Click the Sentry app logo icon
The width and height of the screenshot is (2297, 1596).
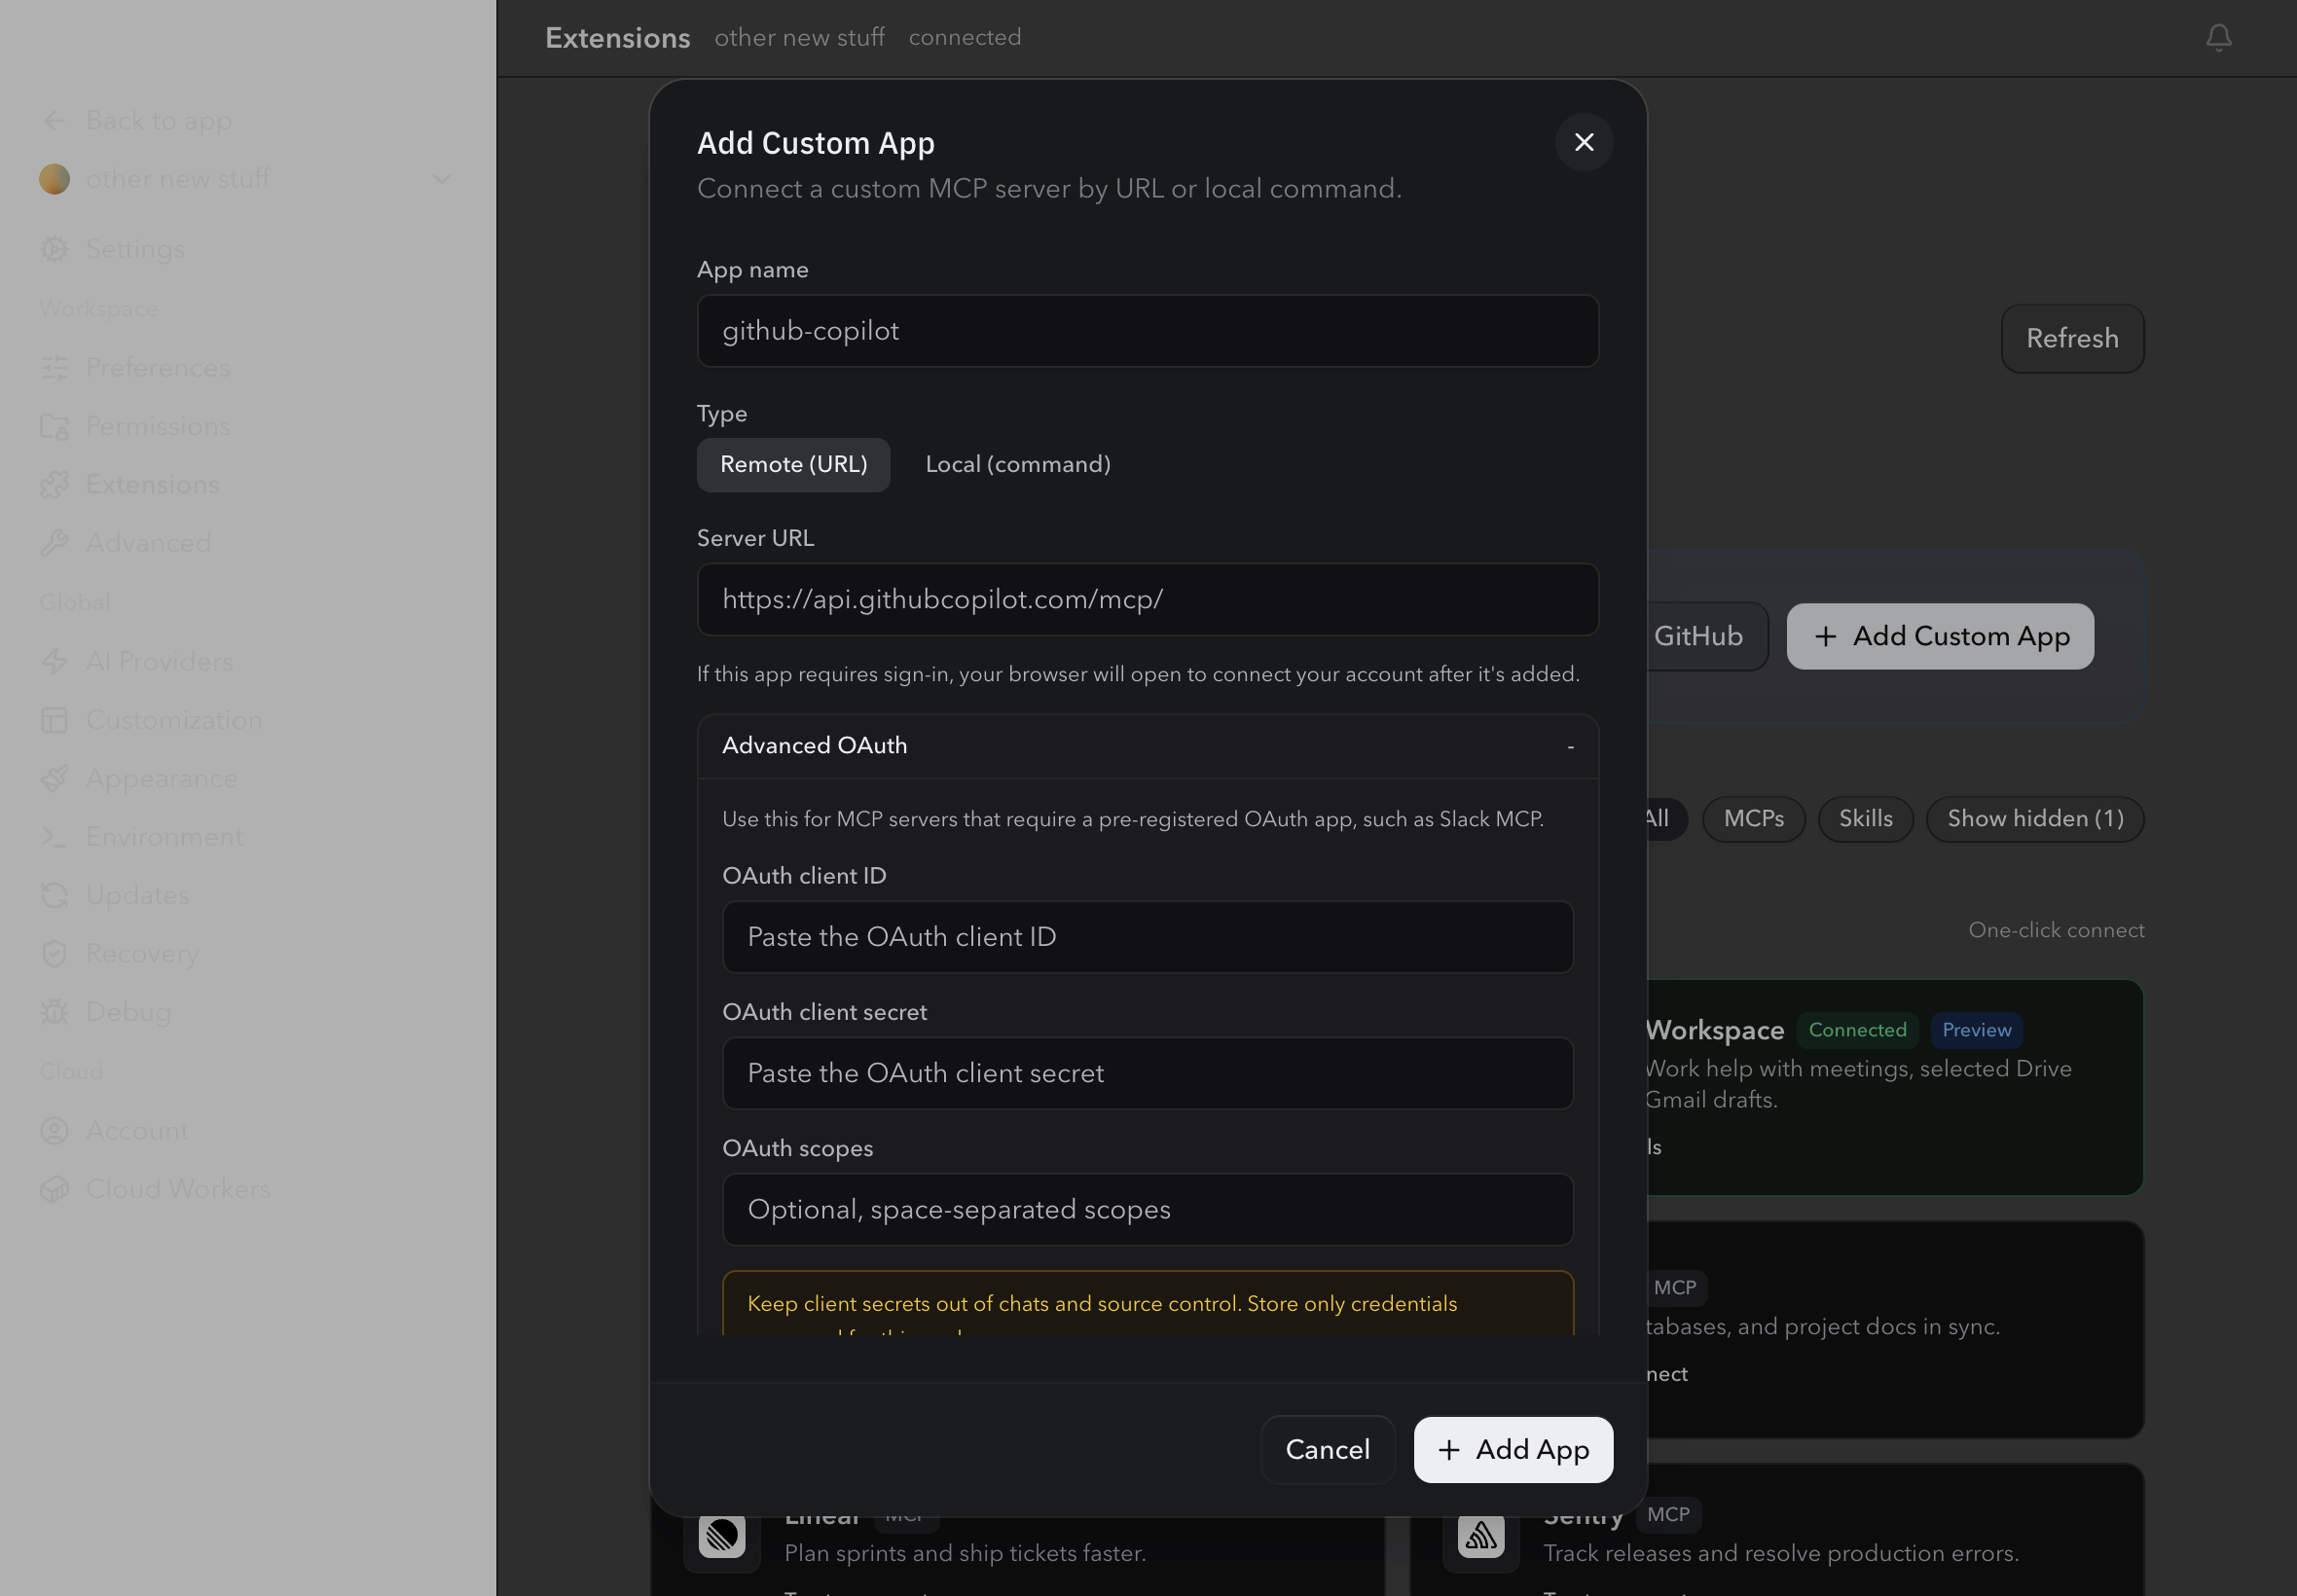(1480, 1535)
